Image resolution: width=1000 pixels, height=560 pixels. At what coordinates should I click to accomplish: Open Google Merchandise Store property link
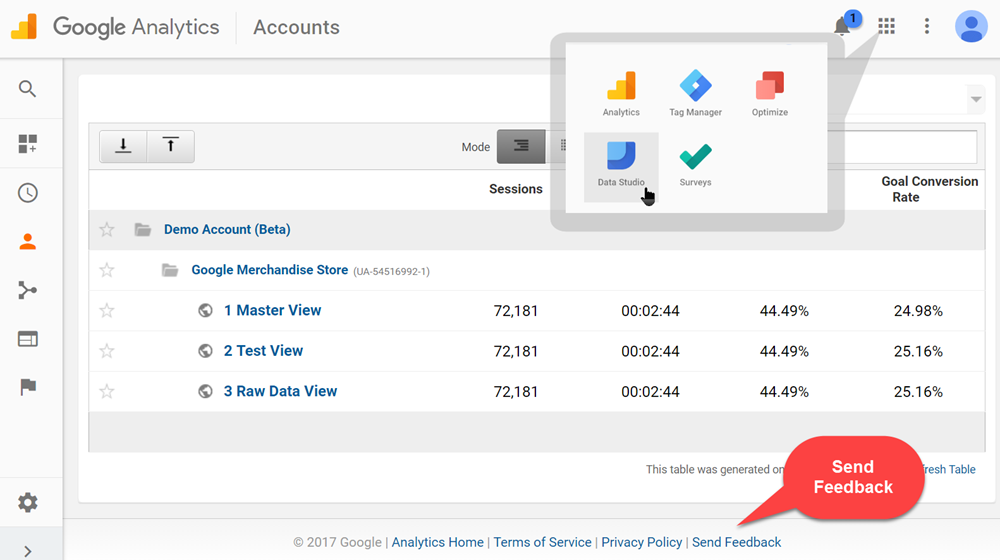click(270, 270)
